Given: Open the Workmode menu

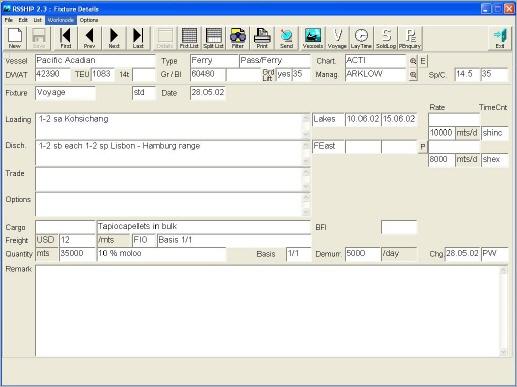Looking at the screenshot, I should pyautogui.click(x=61, y=20).
